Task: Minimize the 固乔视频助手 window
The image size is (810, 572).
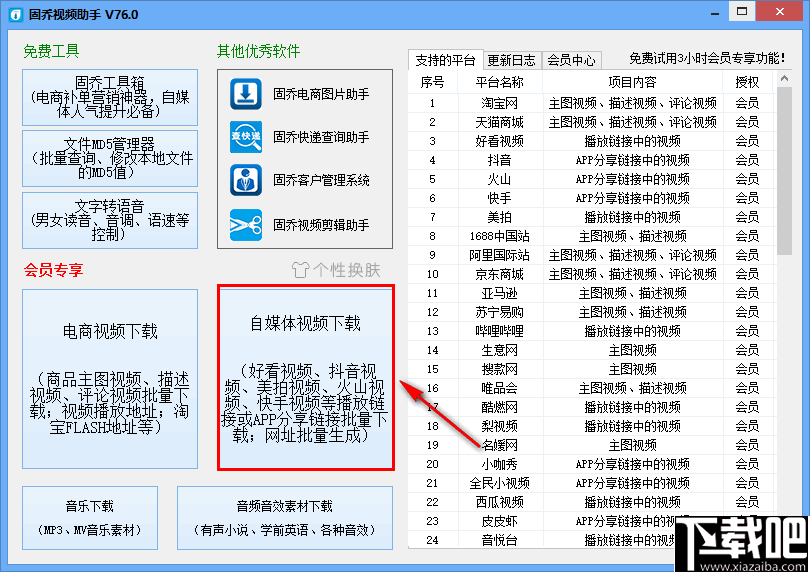Action: (x=715, y=13)
